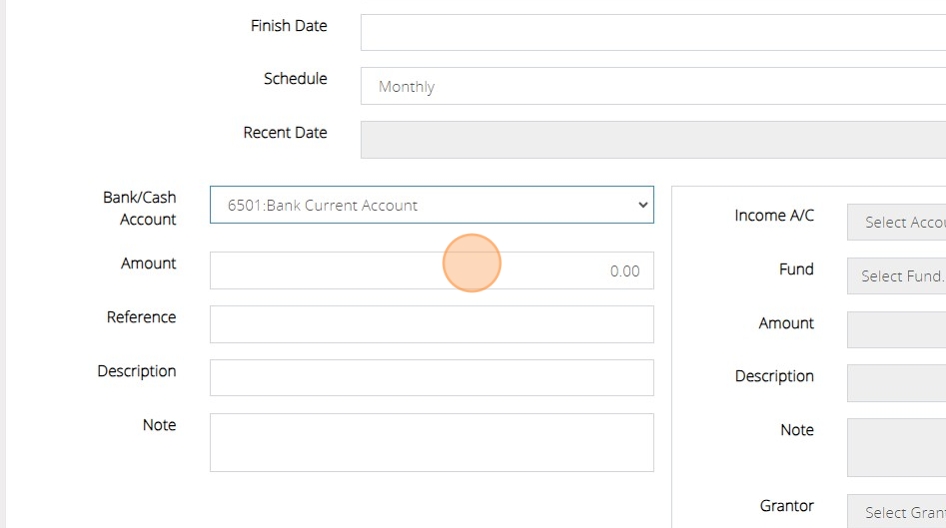The image size is (946, 528).
Task: Click the Bank/Cash Account label
Action: [x=140, y=208]
